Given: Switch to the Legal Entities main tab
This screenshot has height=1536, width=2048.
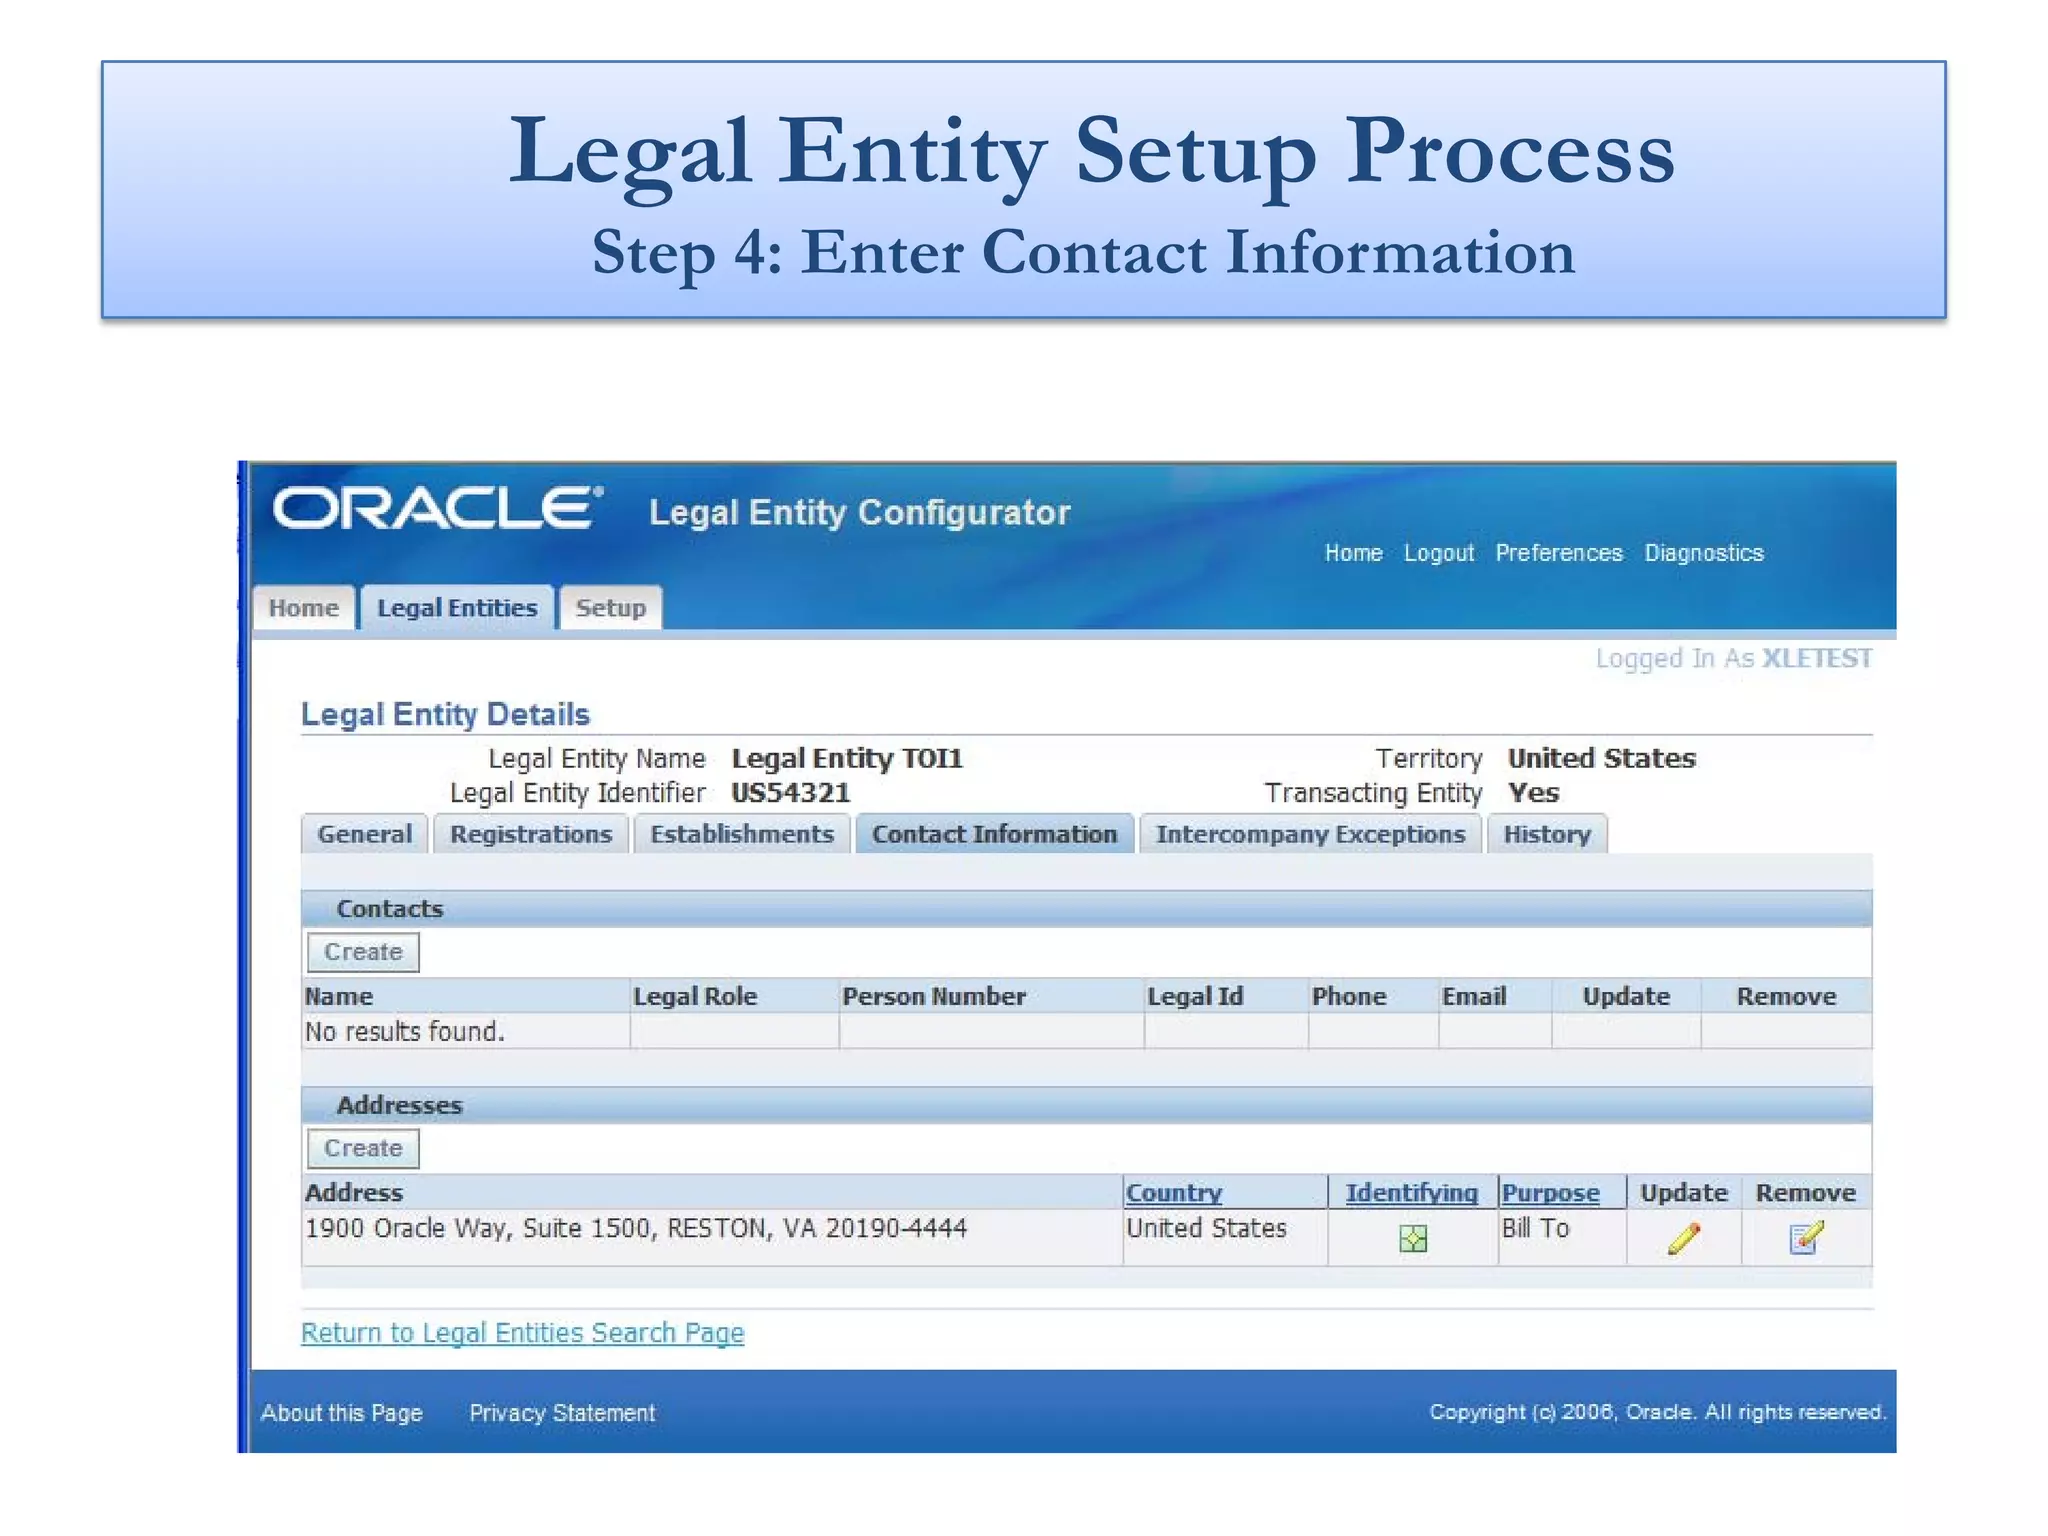Looking at the screenshot, I should point(457,607).
